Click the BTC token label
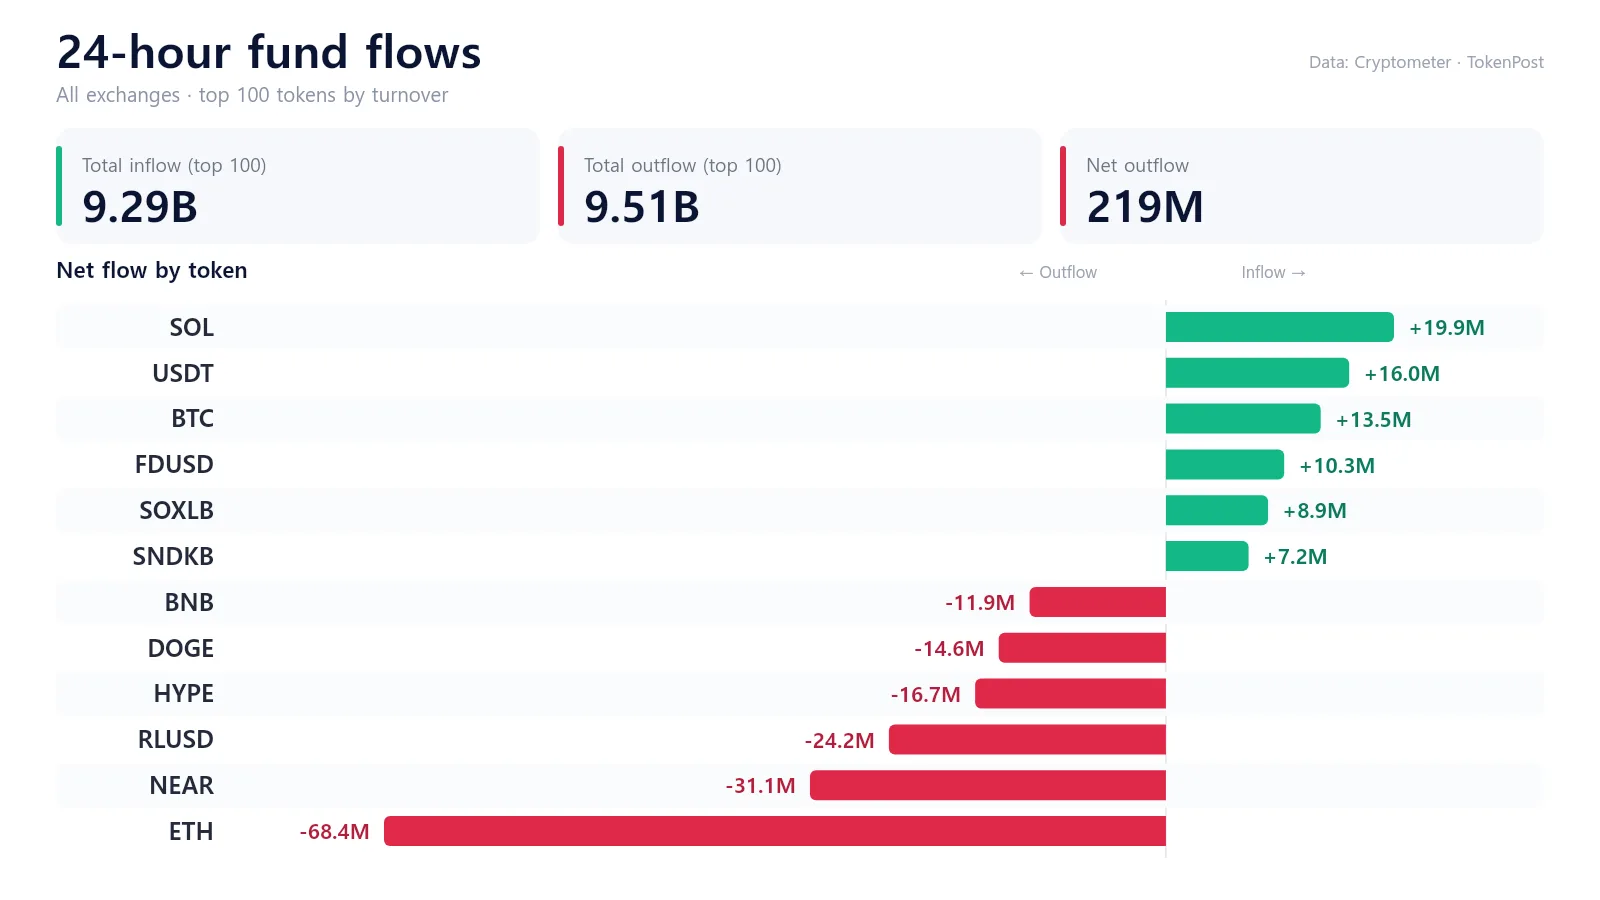Screen dimensions: 1600x900 [193, 418]
